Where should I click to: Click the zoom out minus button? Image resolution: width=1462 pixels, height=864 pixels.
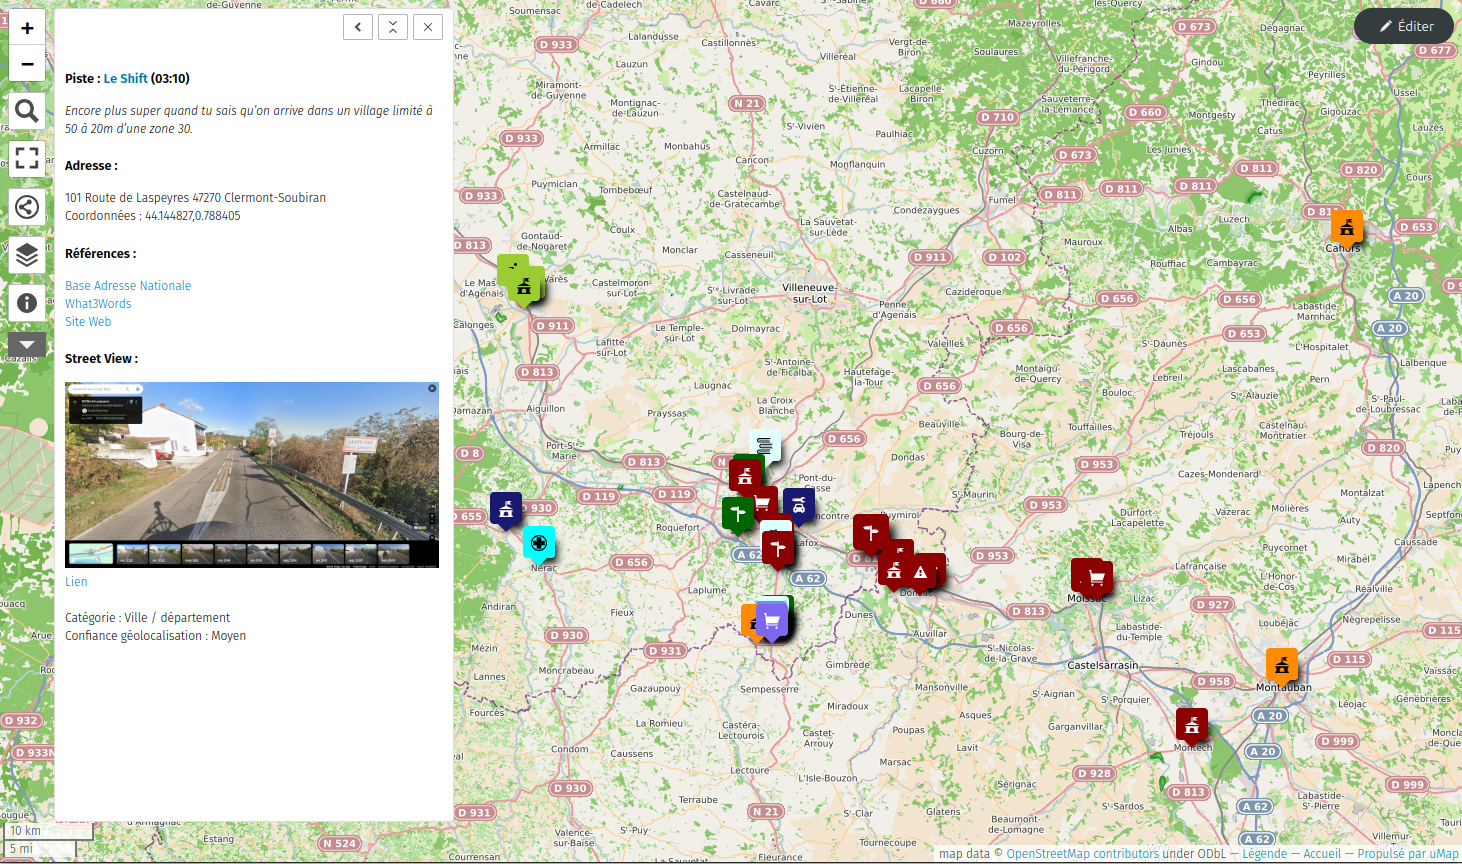pyautogui.click(x=27, y=64)
